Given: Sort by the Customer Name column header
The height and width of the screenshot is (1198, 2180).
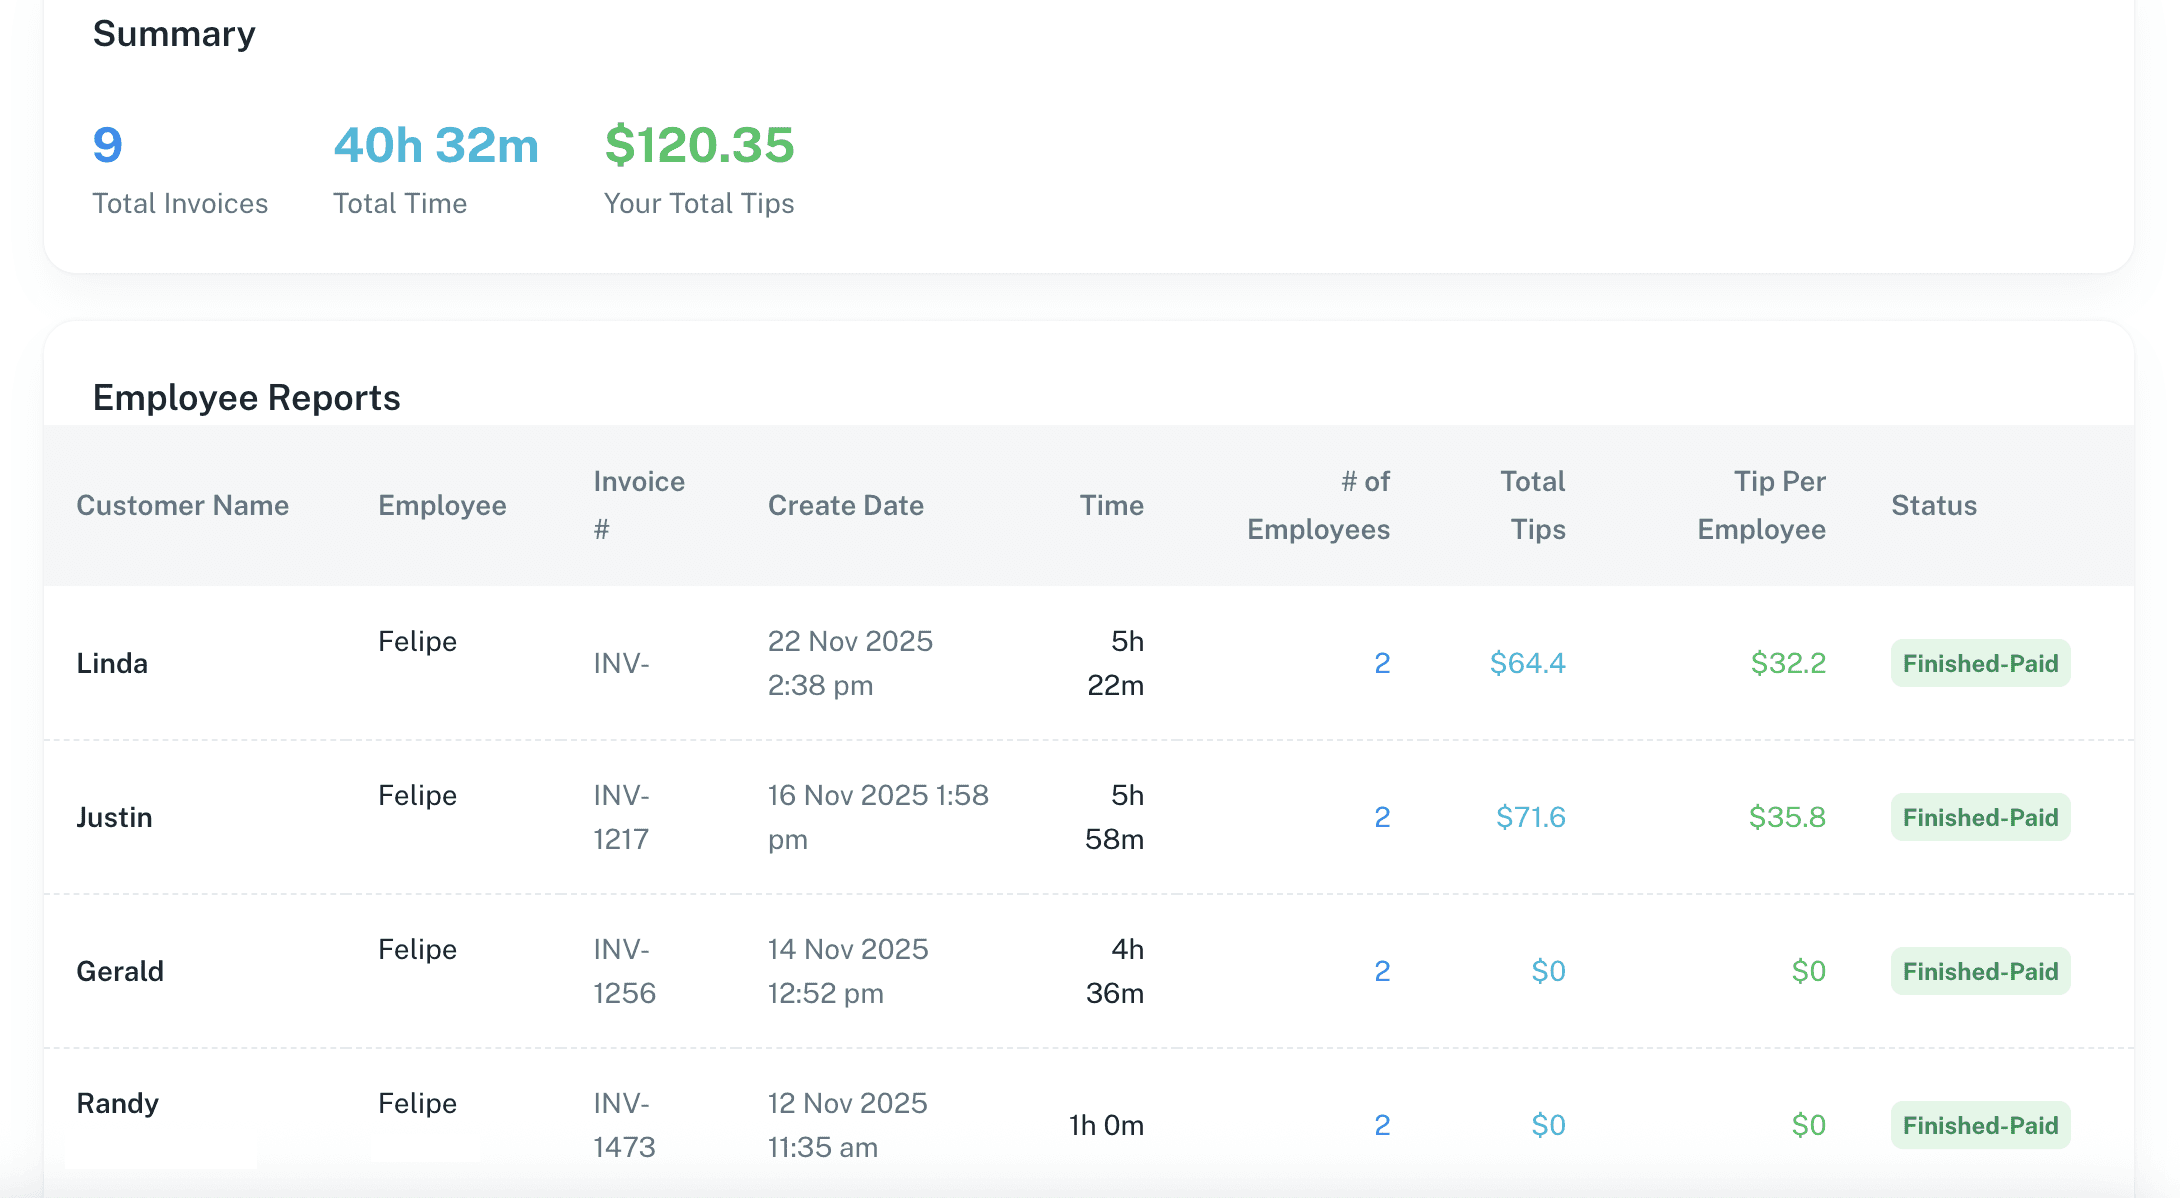Looking at the screenshot, I should pos(182,505).
